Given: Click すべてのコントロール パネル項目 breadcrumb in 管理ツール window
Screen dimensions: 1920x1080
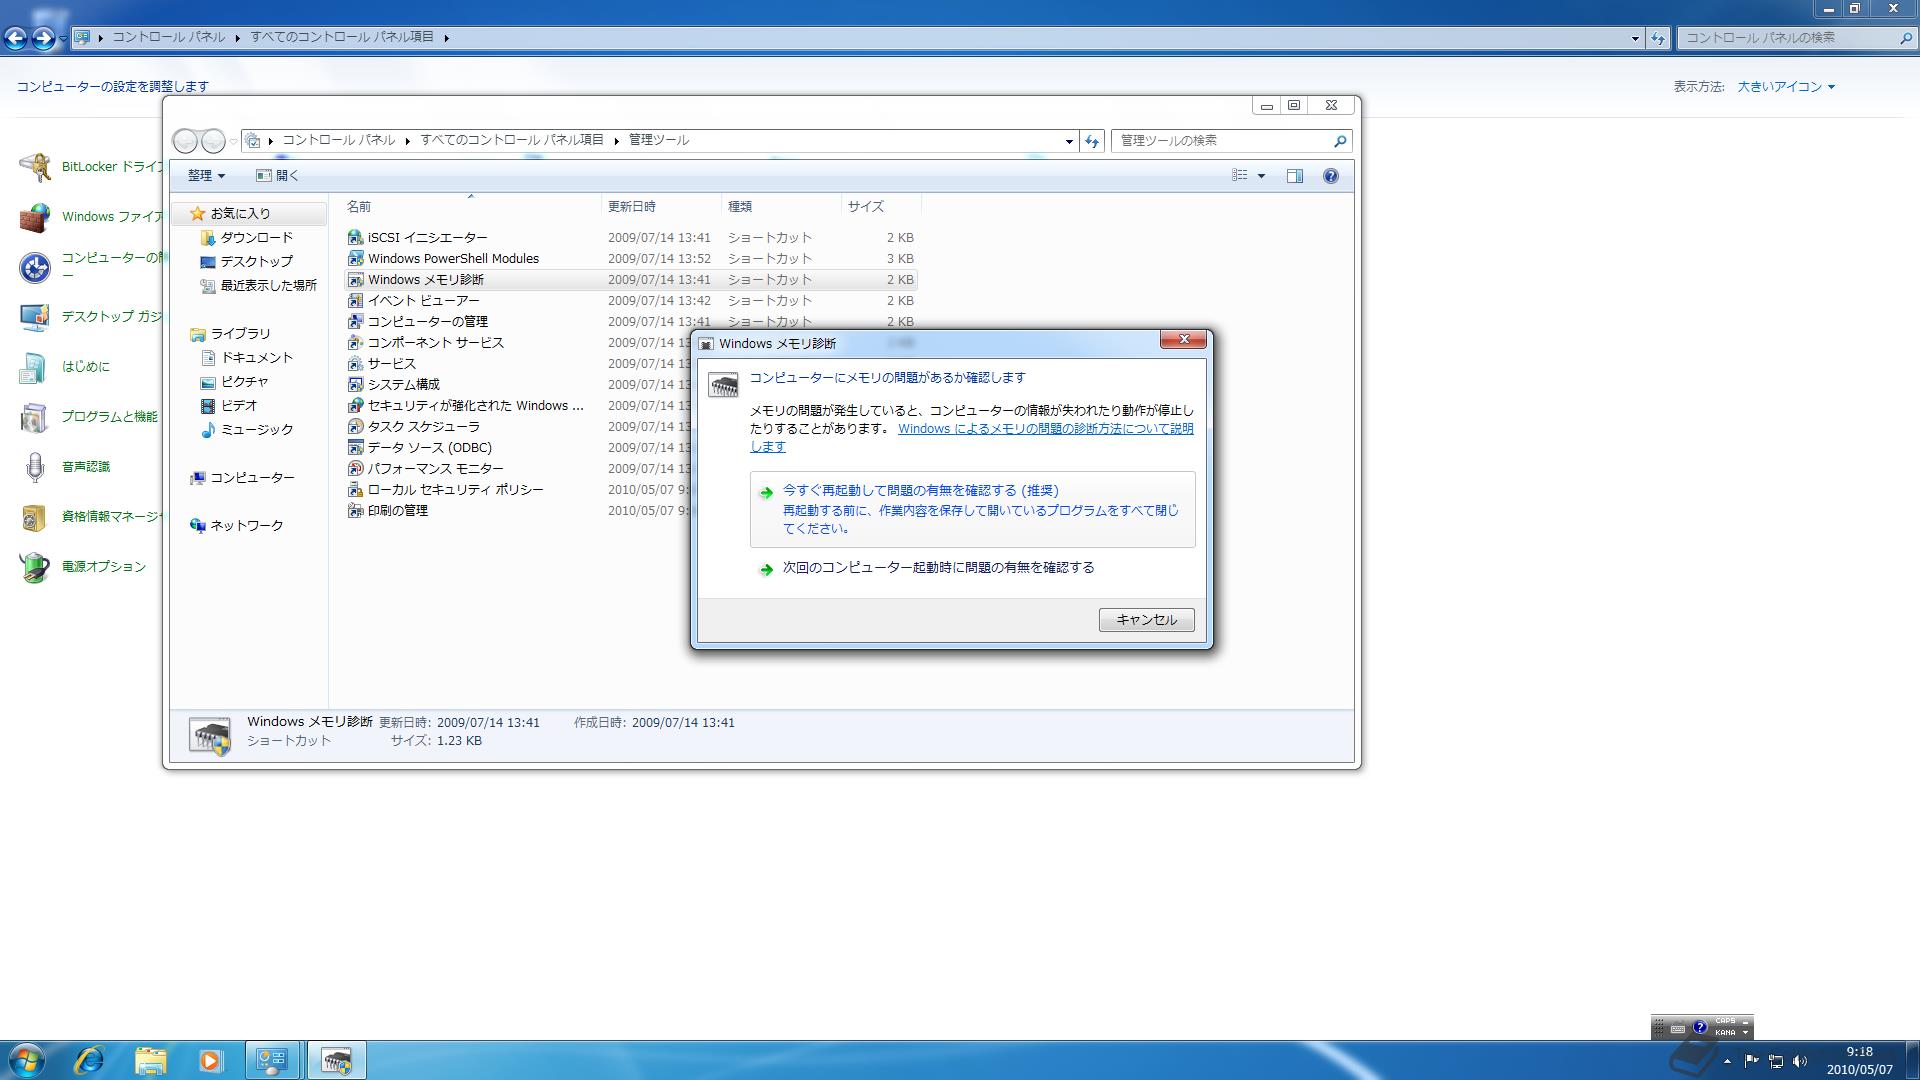Looking at the screenshot, I should click(511, 140).
